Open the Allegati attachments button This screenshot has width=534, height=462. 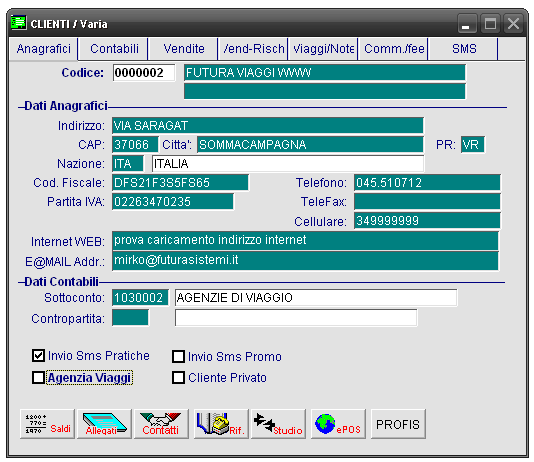point(104,424)
